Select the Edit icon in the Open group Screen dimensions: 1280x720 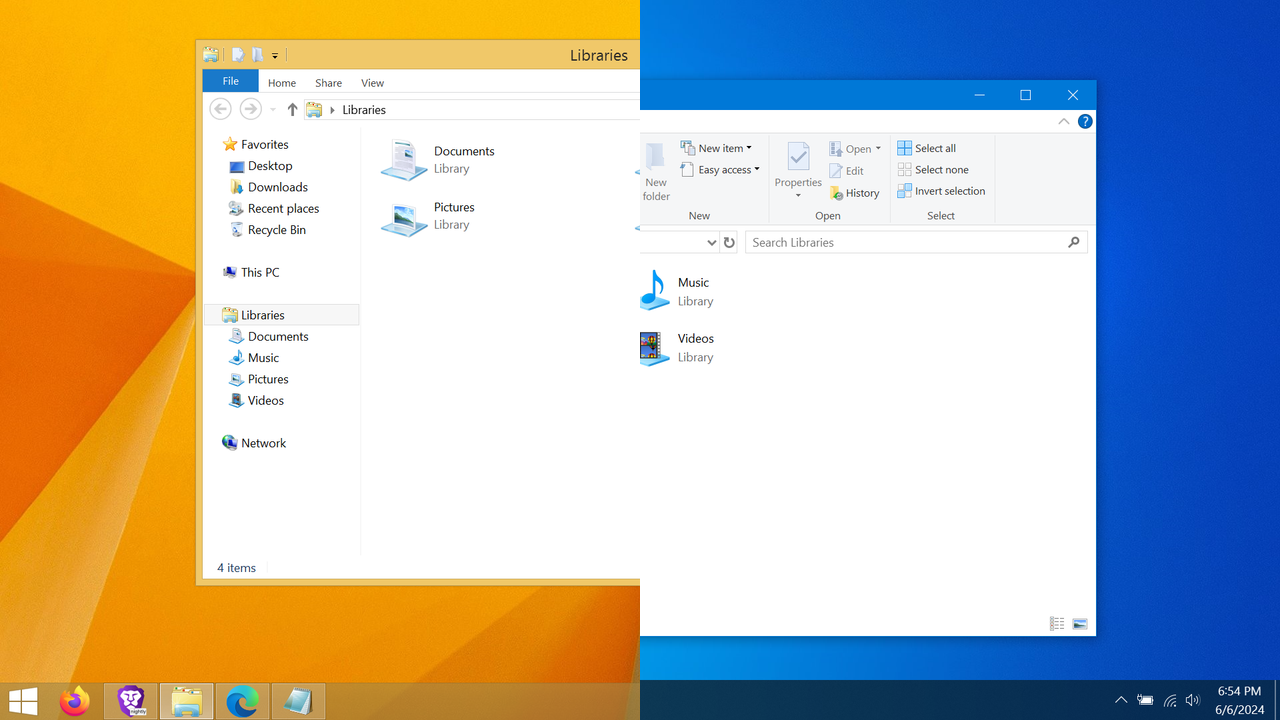click(836, 171)
